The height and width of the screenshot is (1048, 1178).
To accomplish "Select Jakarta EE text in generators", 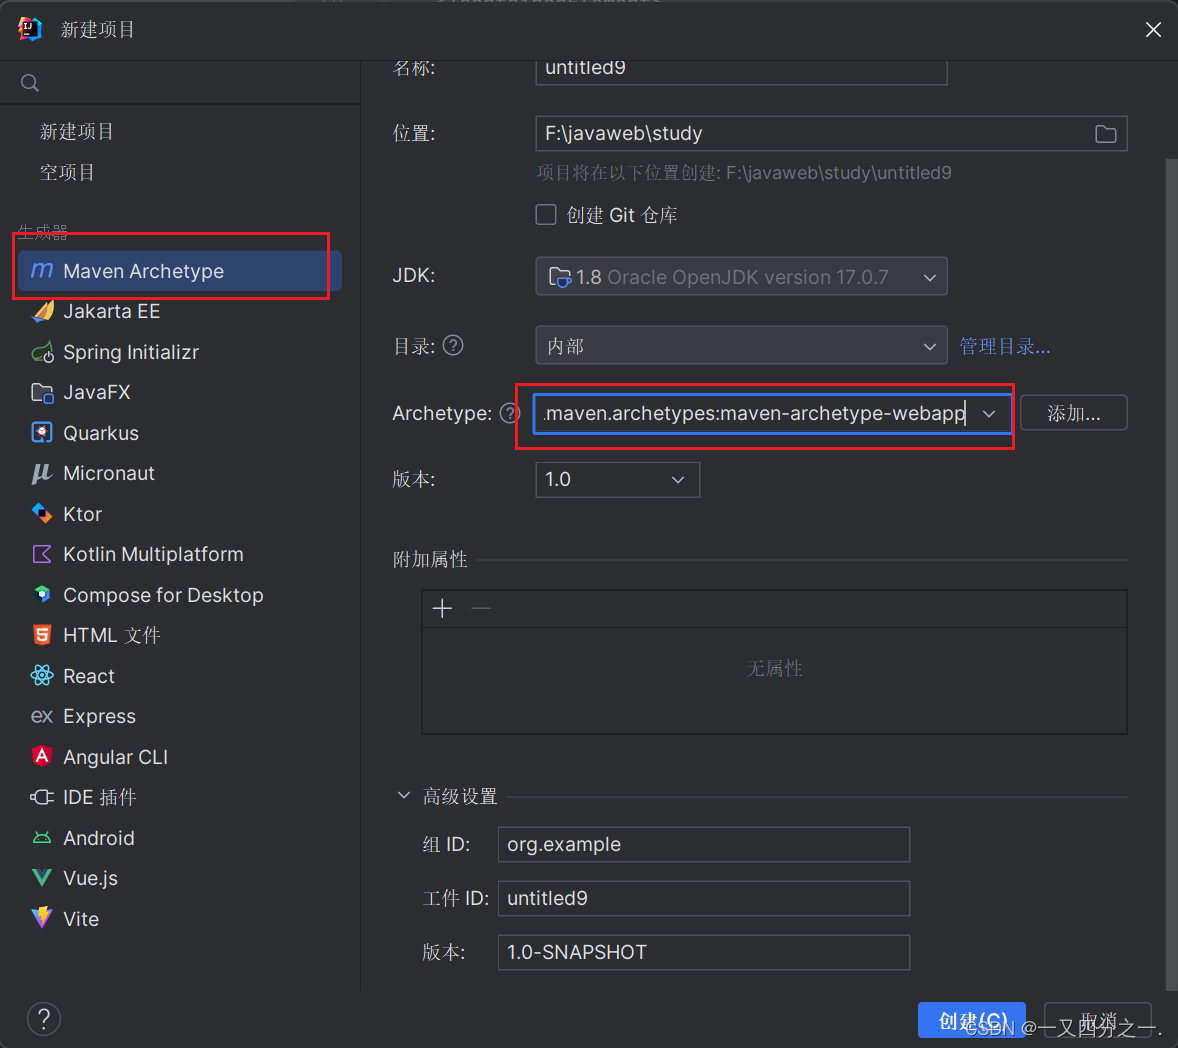I will coord(112,311).
